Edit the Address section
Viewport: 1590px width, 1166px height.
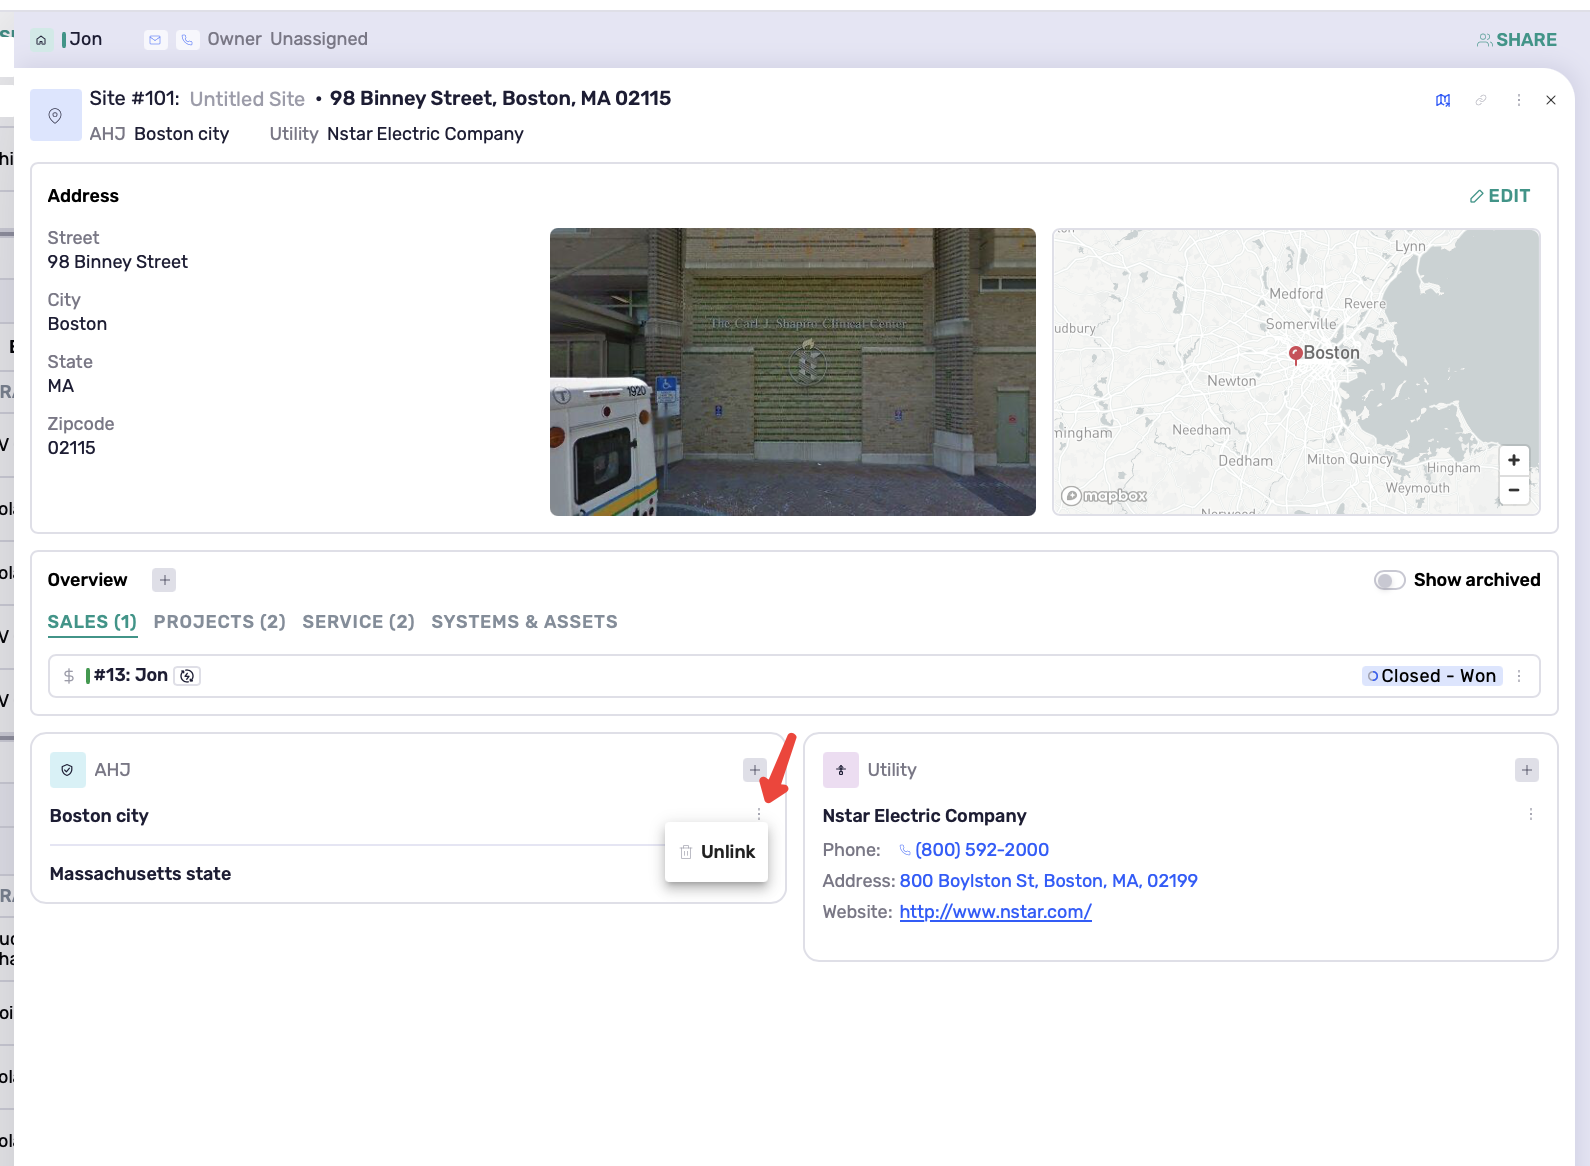click(1500, 196)
